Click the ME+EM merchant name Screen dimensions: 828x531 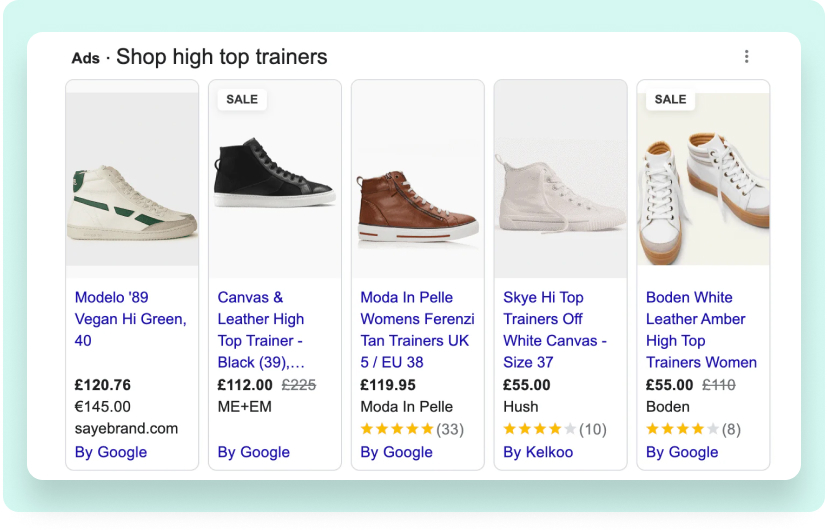click(x=245, y=407)
